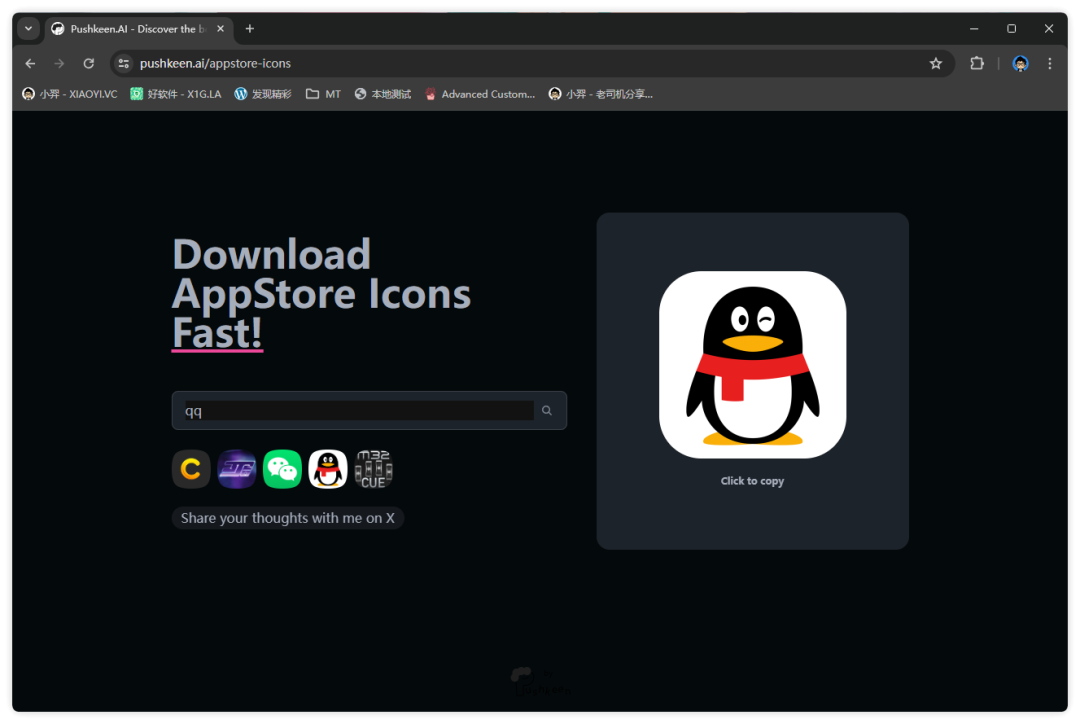Click the address bar URL pushkeen.ai/appstore-icons
This screenshot has width=1080, height=724.
(x=215, y=63)
